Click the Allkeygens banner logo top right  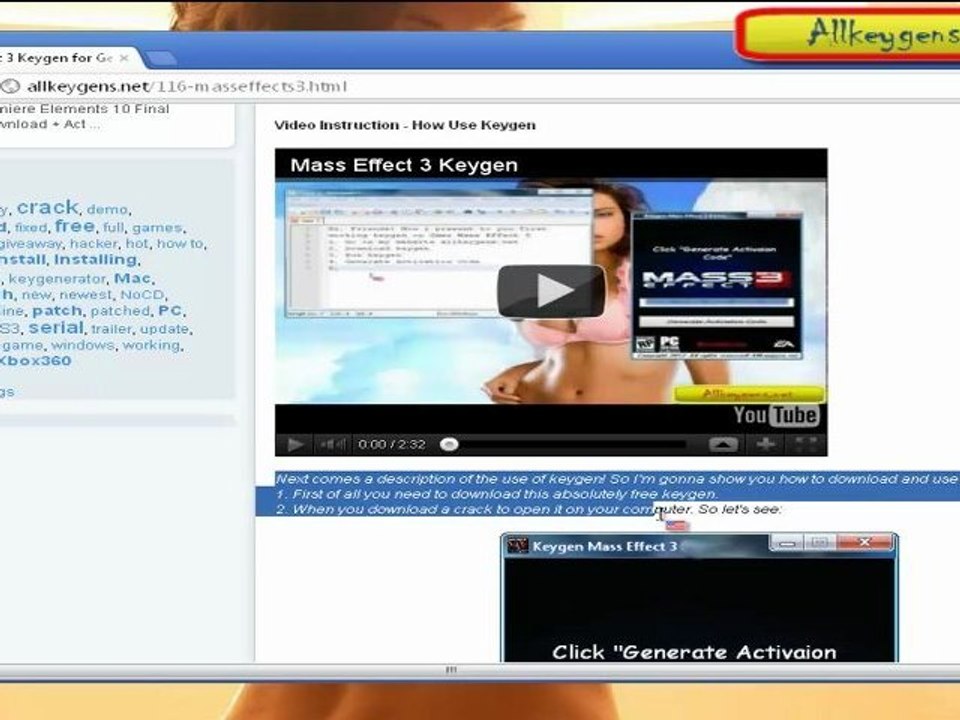click(x=850, y=34)
